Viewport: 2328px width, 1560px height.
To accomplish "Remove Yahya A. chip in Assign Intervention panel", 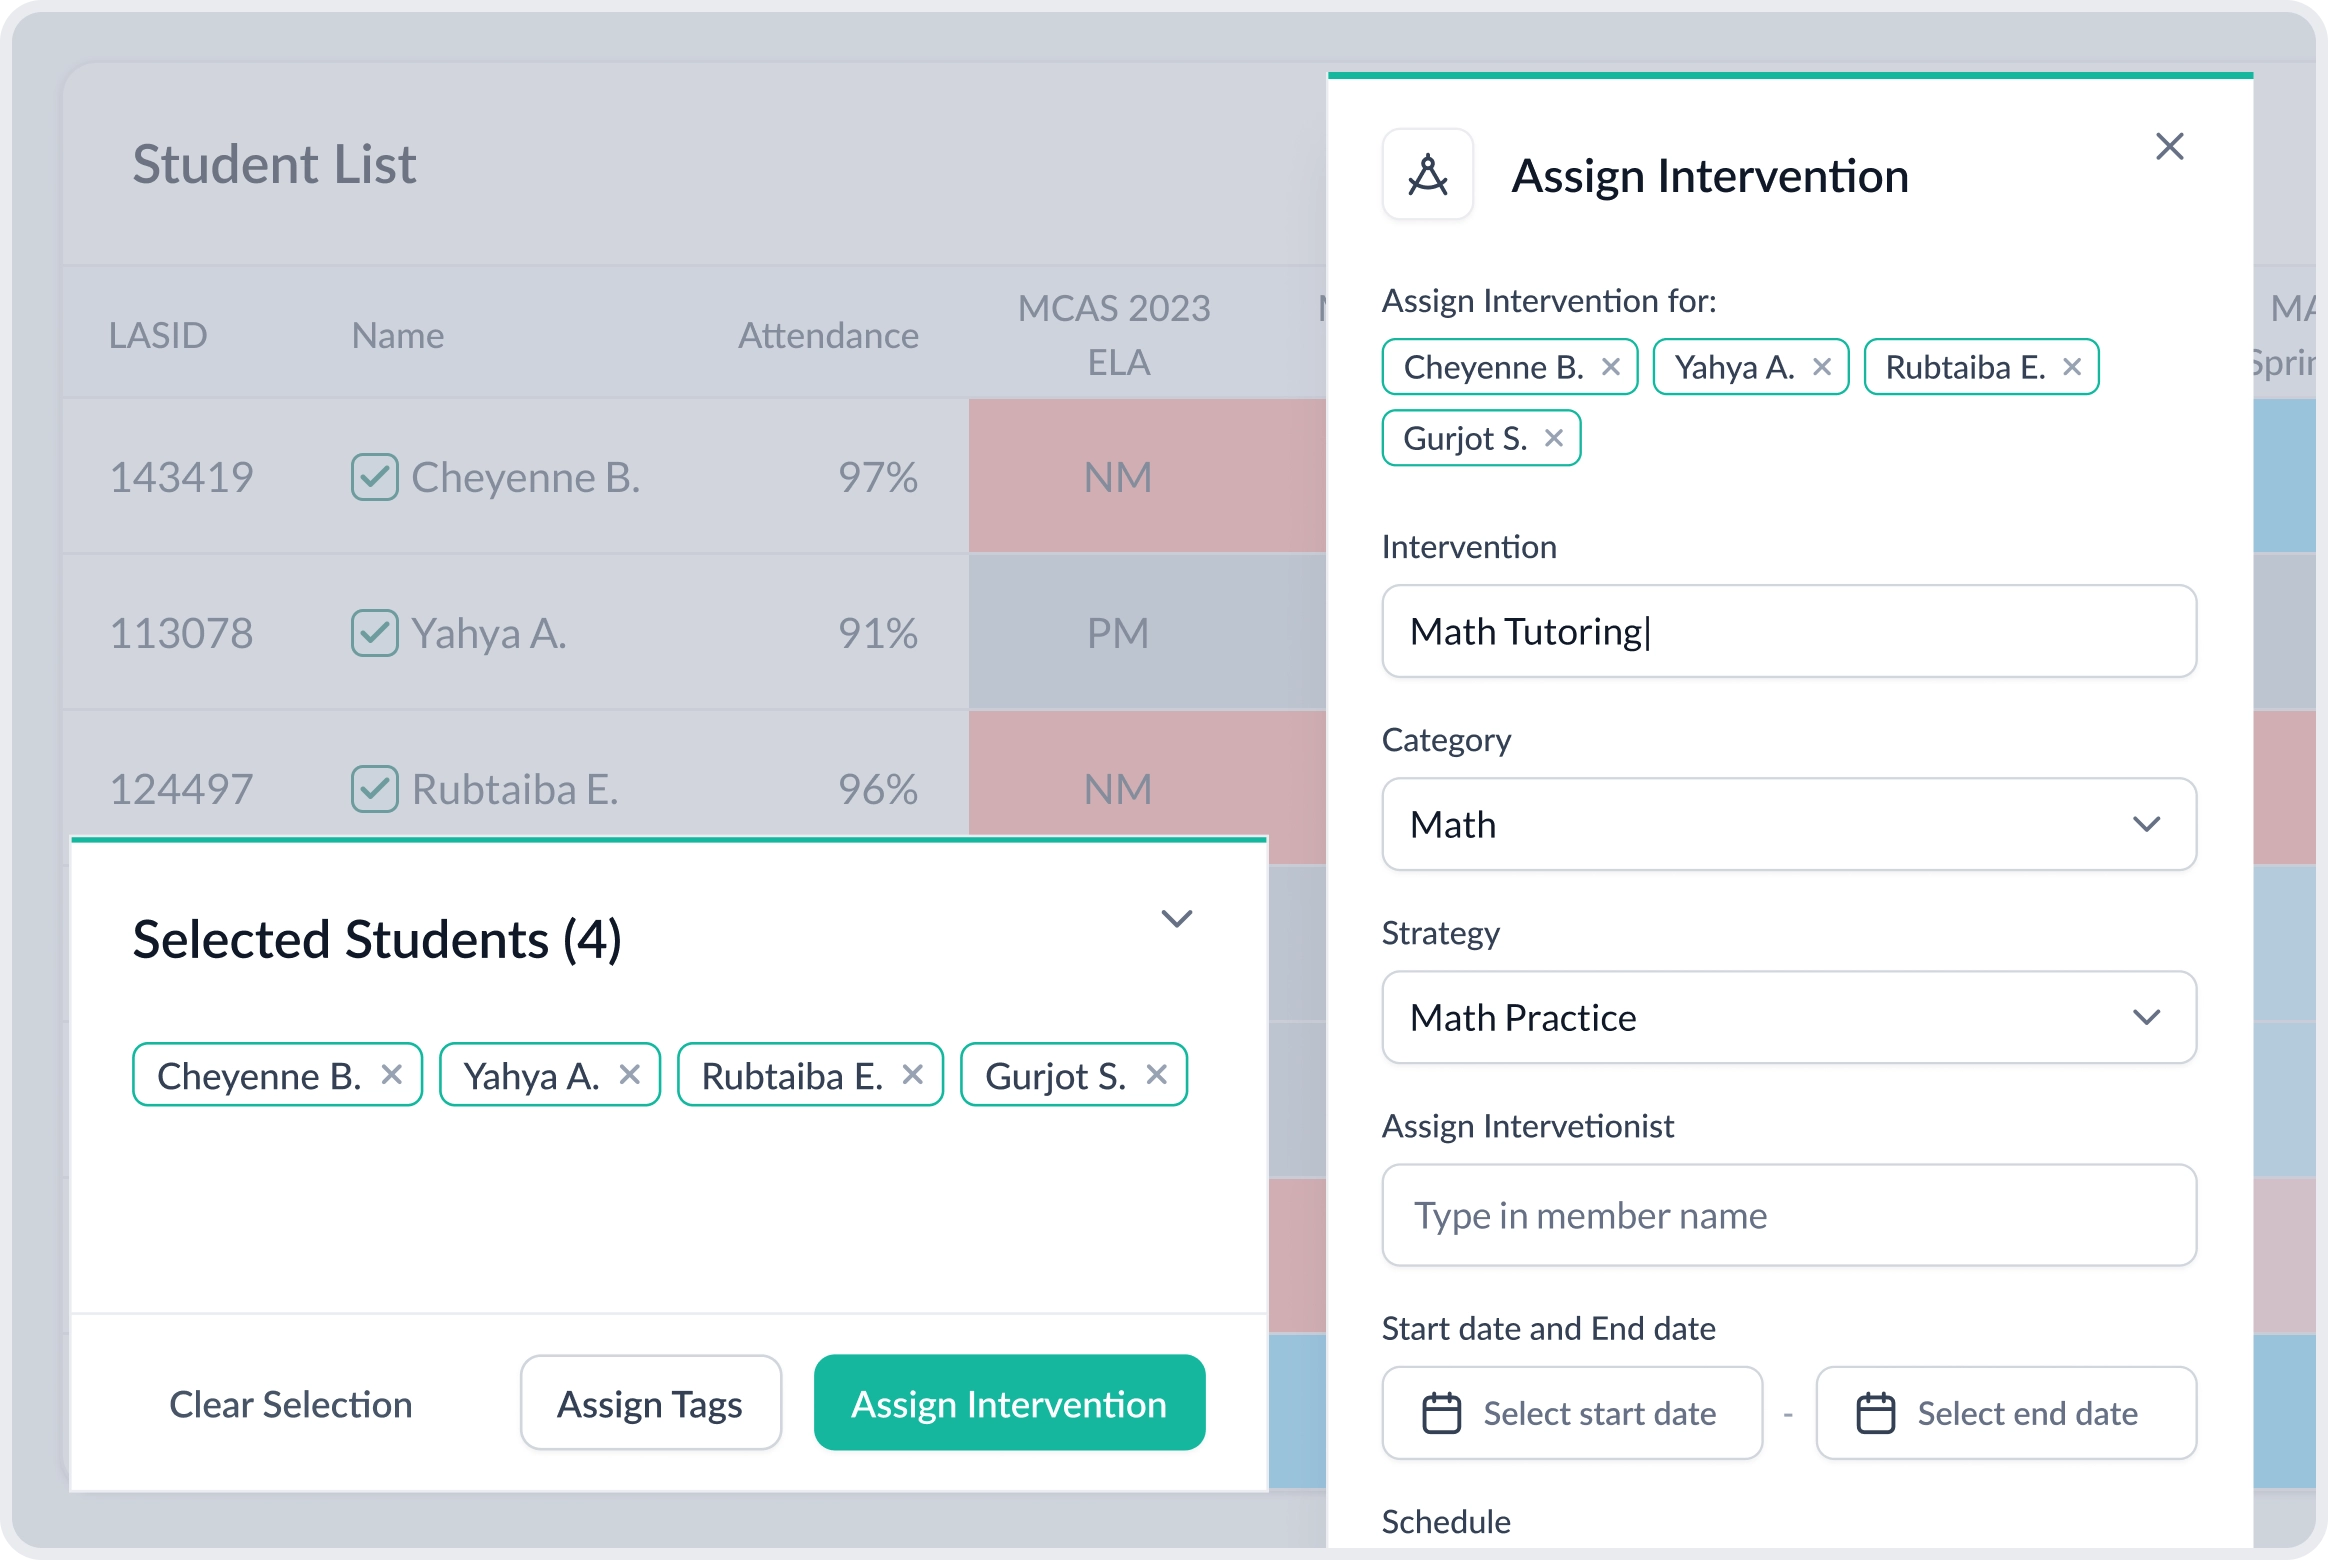I will click(1821, 367).
